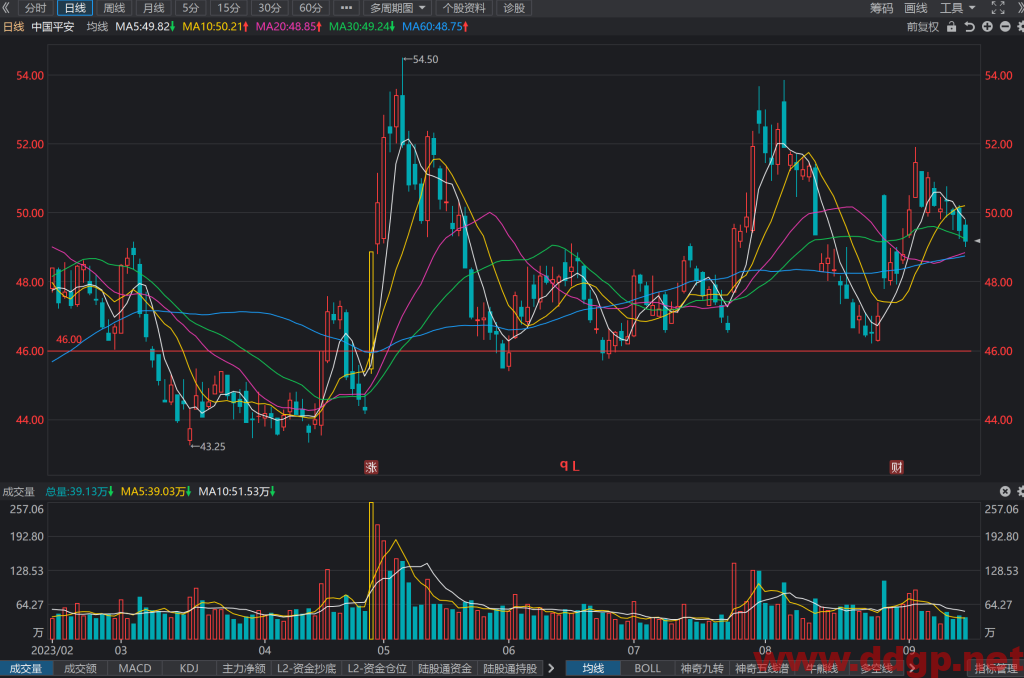
Task: Click the 日线 label before the stock name
Action: (14, 27)
